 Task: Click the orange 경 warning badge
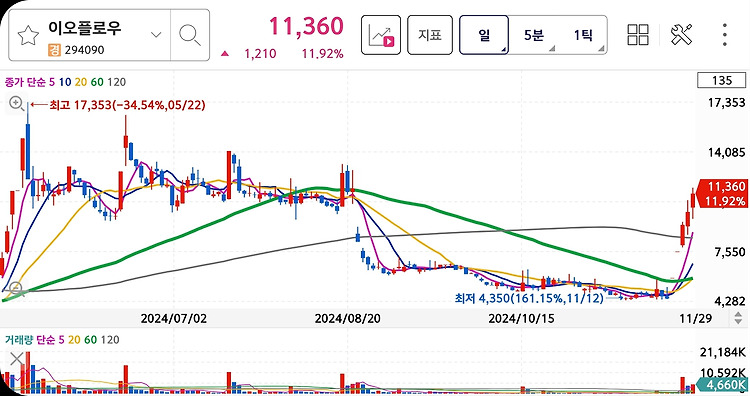pos(55,50)
